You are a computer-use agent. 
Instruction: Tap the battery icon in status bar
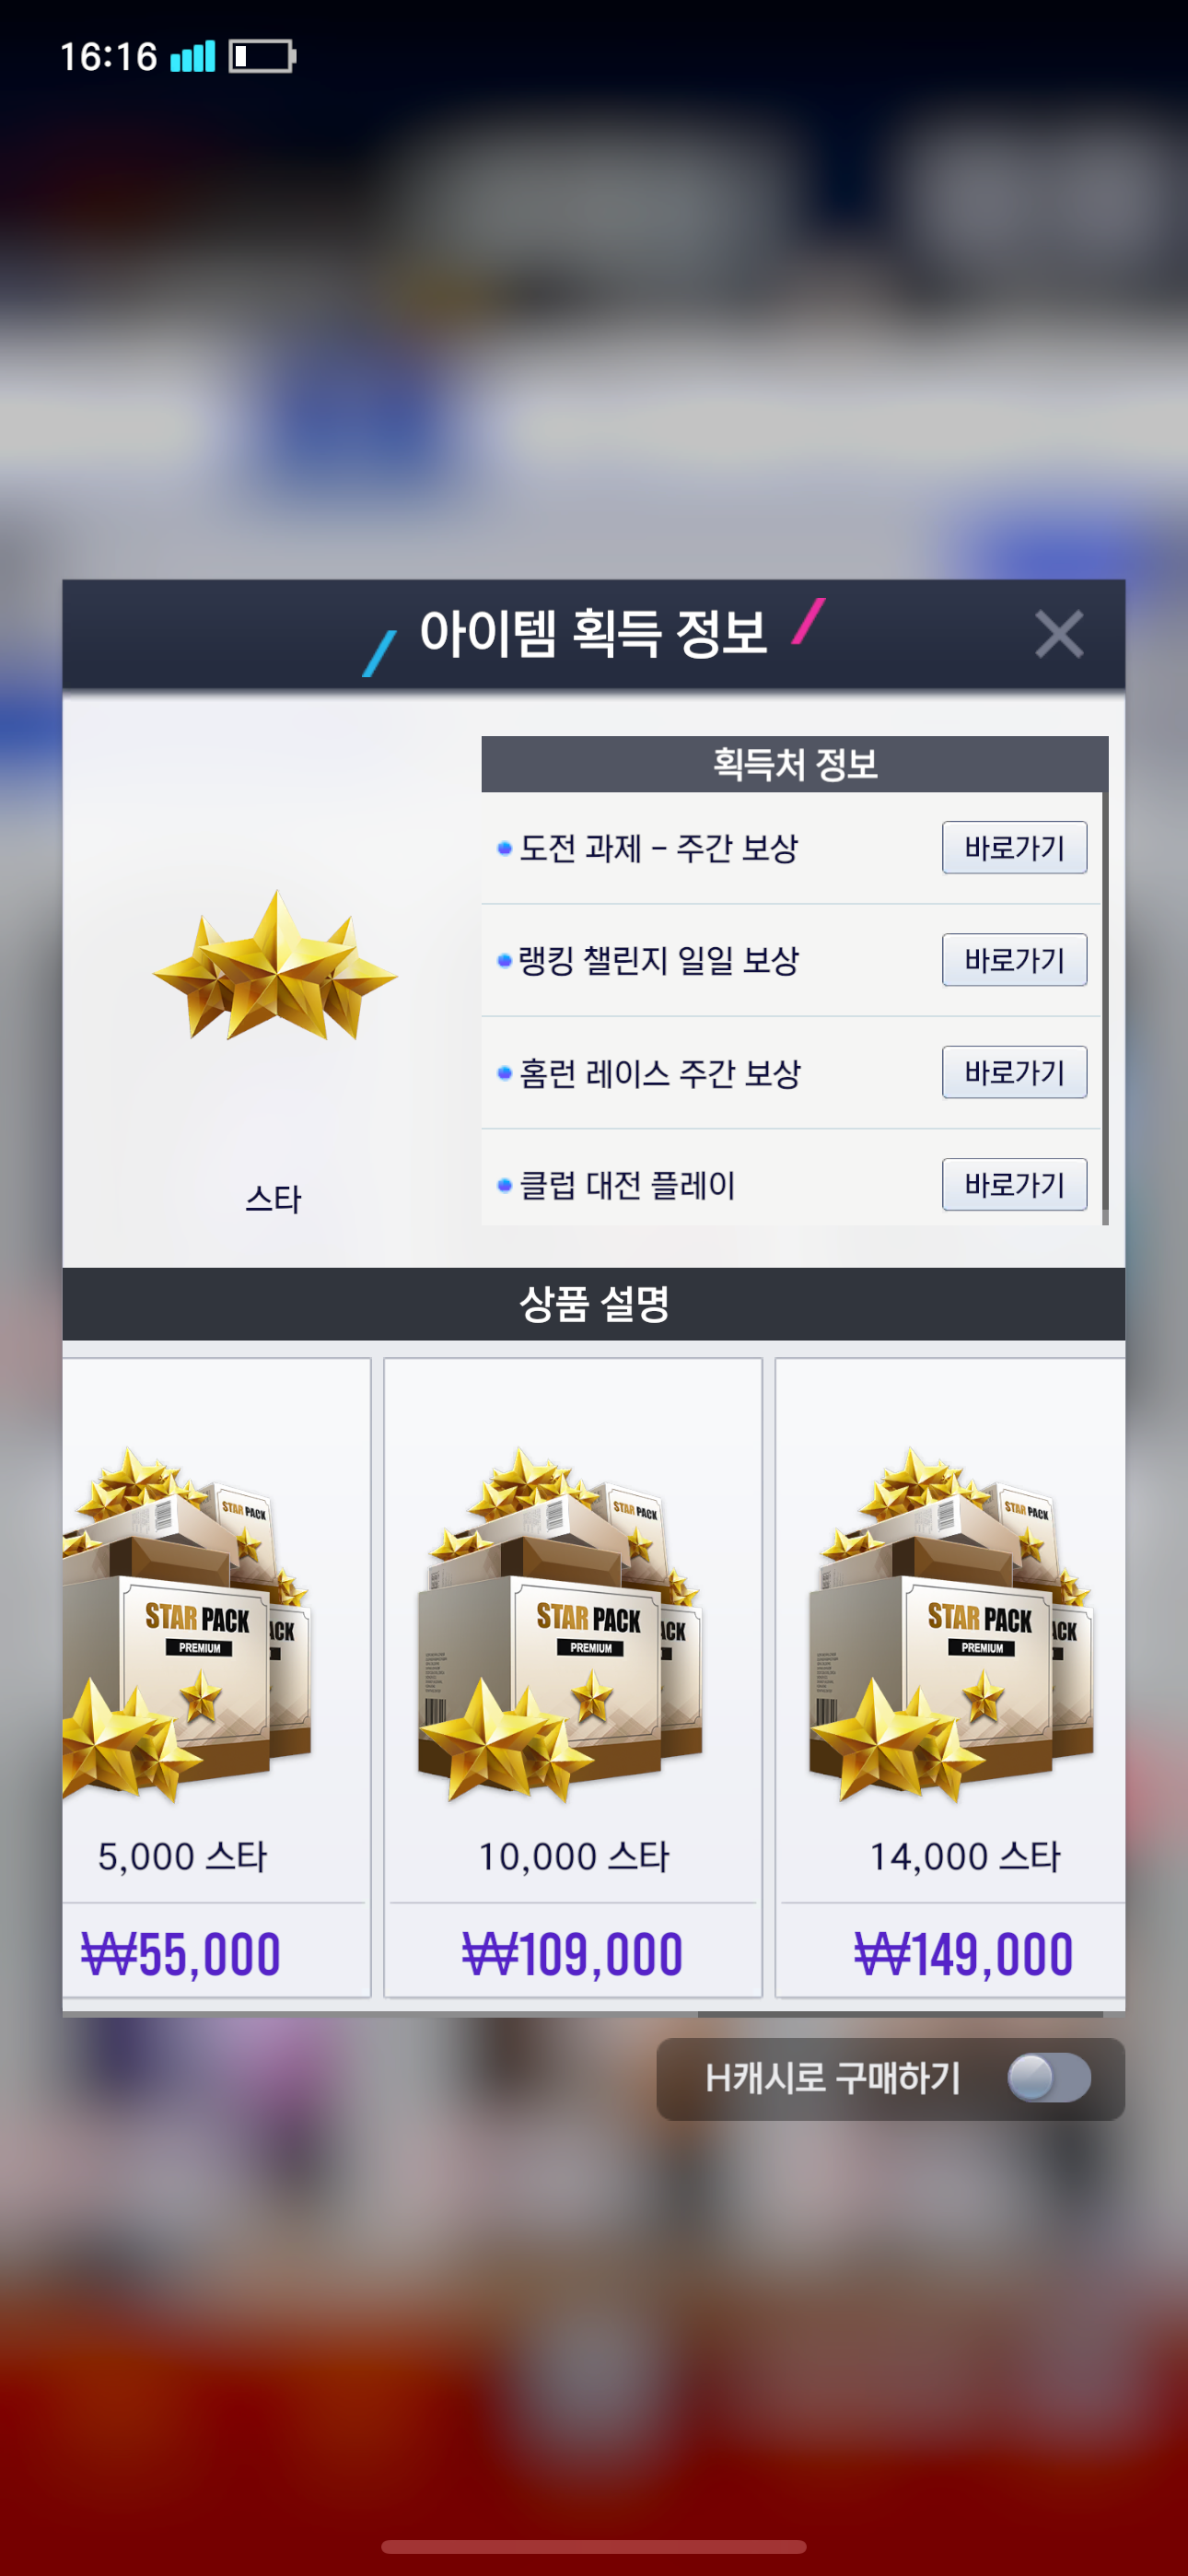coord(262,56)
